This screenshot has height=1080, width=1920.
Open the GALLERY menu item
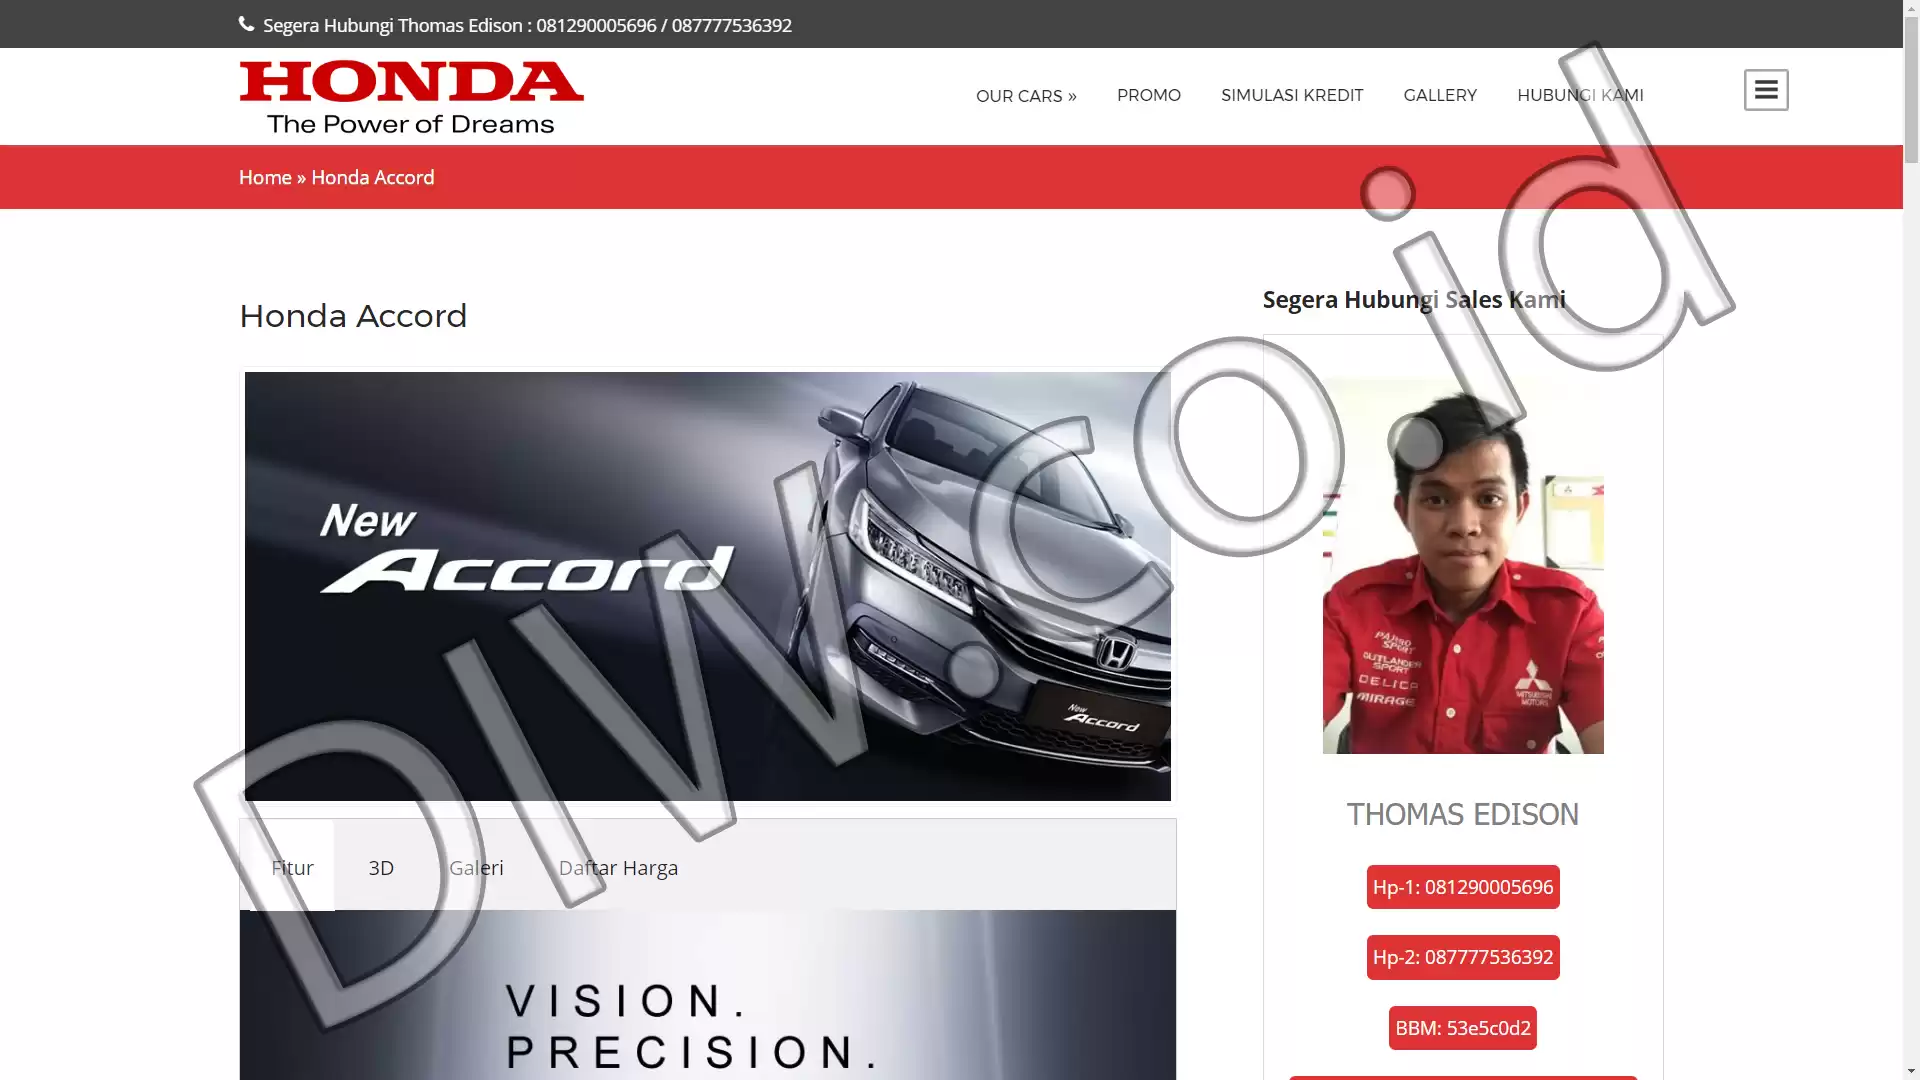pyautogui.click(x=1439, y=95)
